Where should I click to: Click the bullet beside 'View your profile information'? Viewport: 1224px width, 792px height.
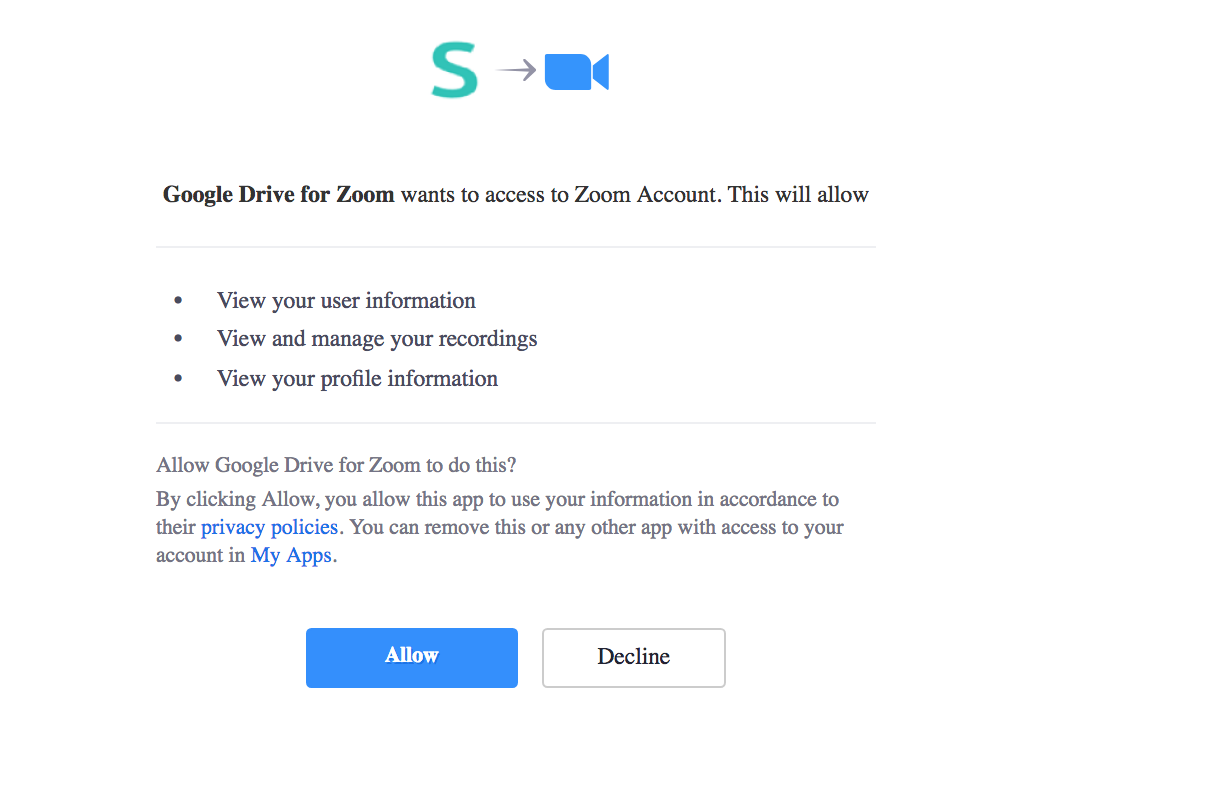click(x=179, y=379)
